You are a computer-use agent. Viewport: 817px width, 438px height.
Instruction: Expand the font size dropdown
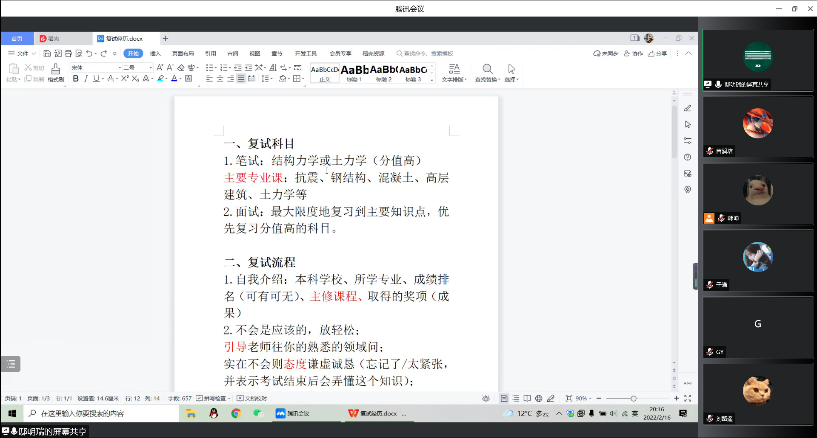click(x=145, y=67)
